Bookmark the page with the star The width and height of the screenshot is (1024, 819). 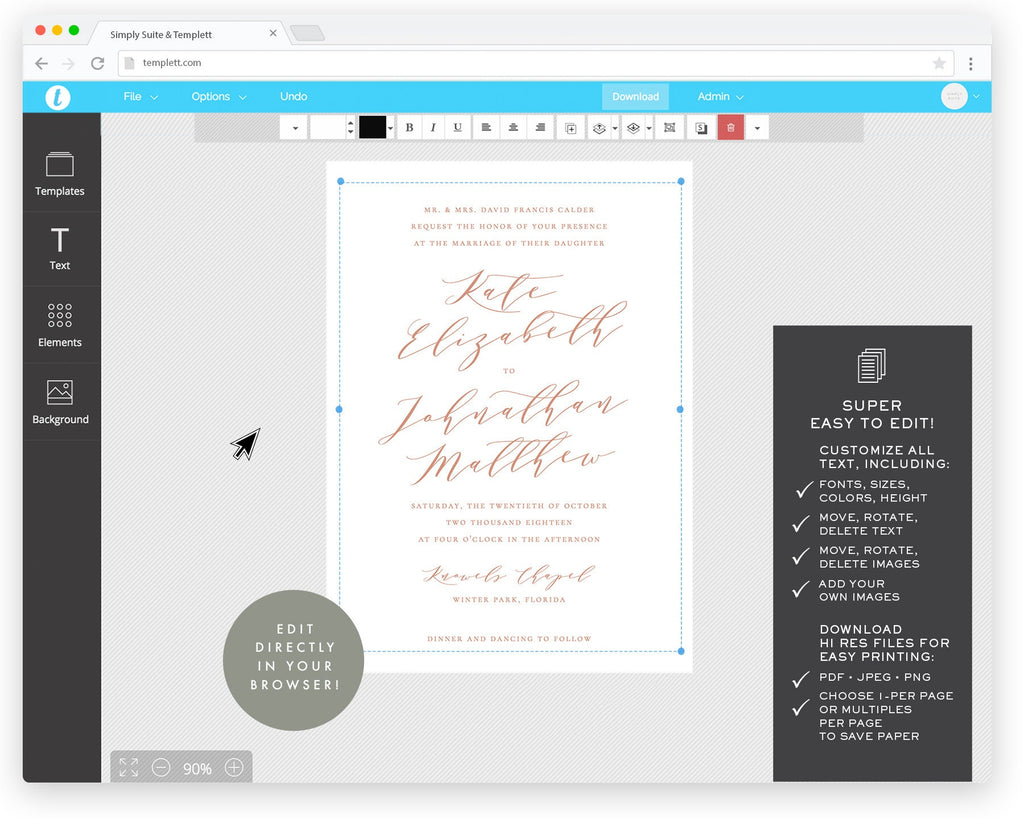939,63
